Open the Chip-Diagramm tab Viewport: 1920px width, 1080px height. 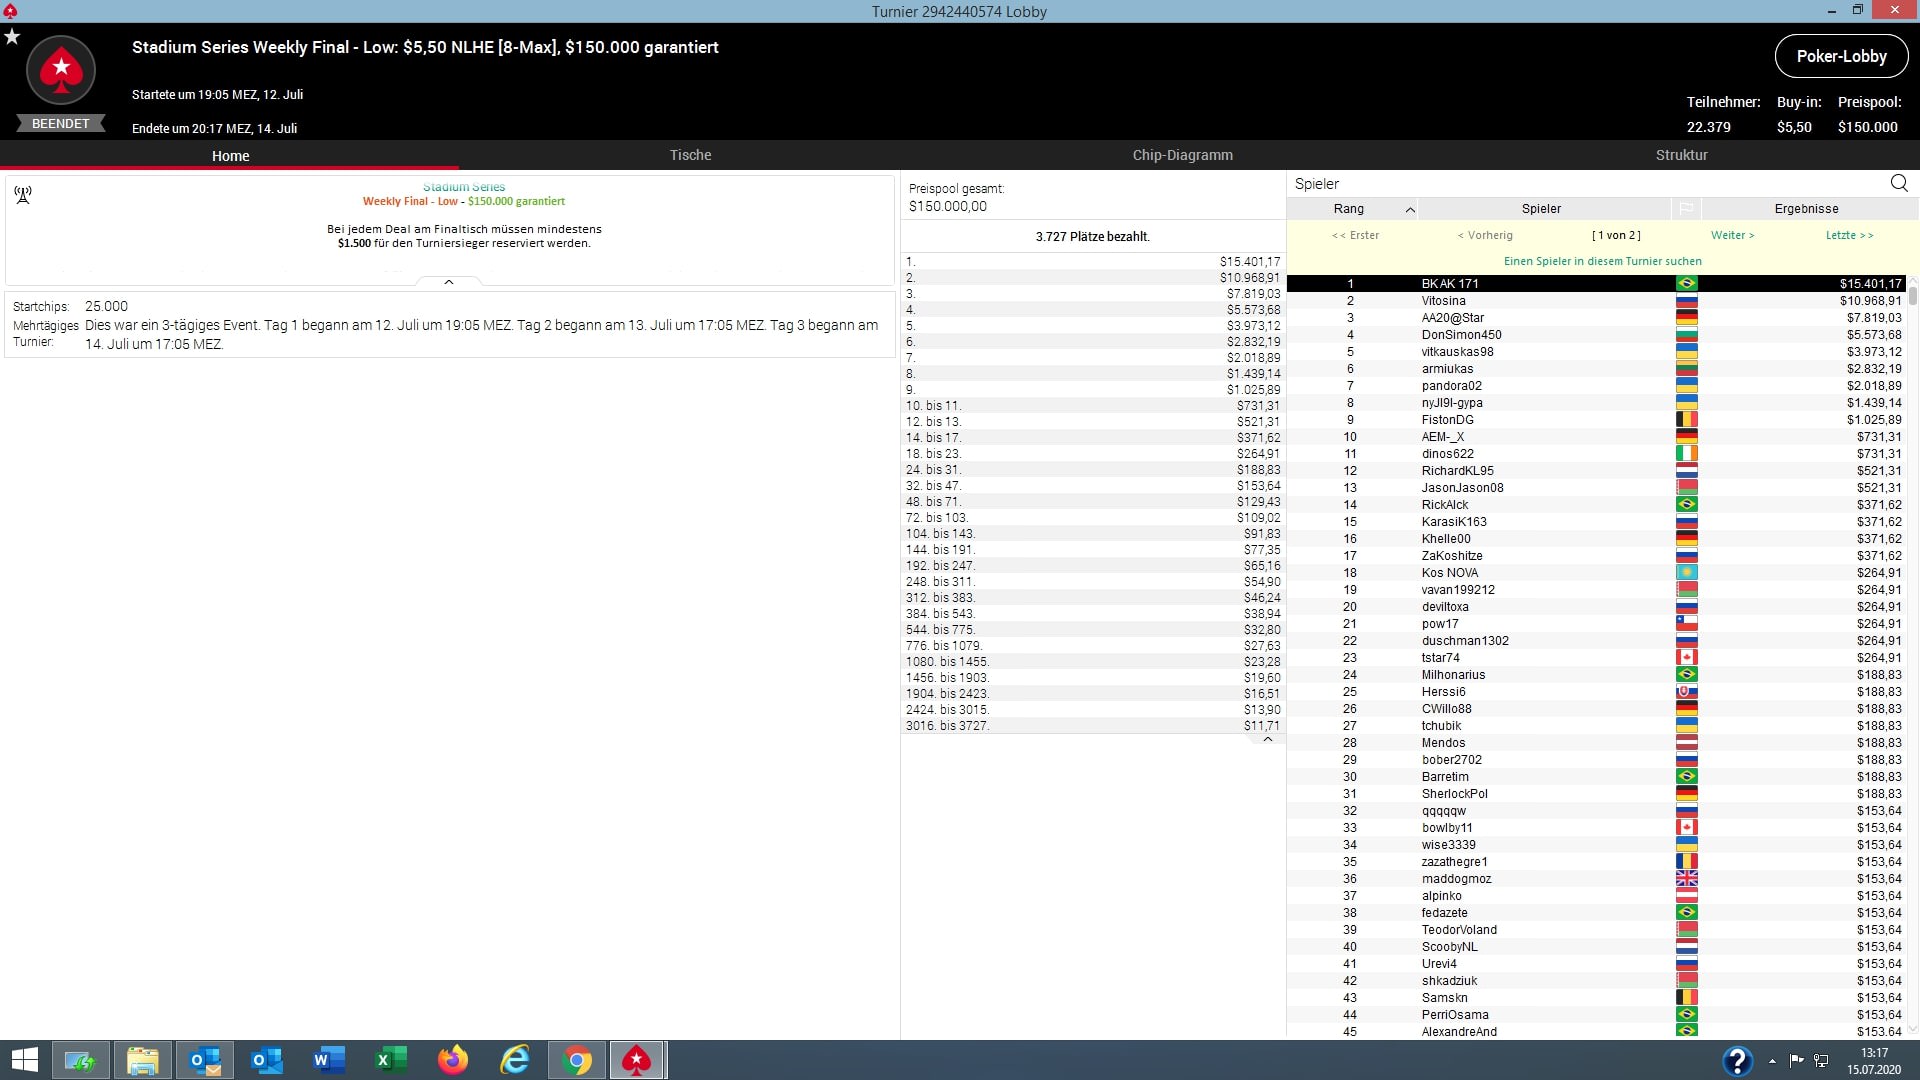(x=1182, y=155)
